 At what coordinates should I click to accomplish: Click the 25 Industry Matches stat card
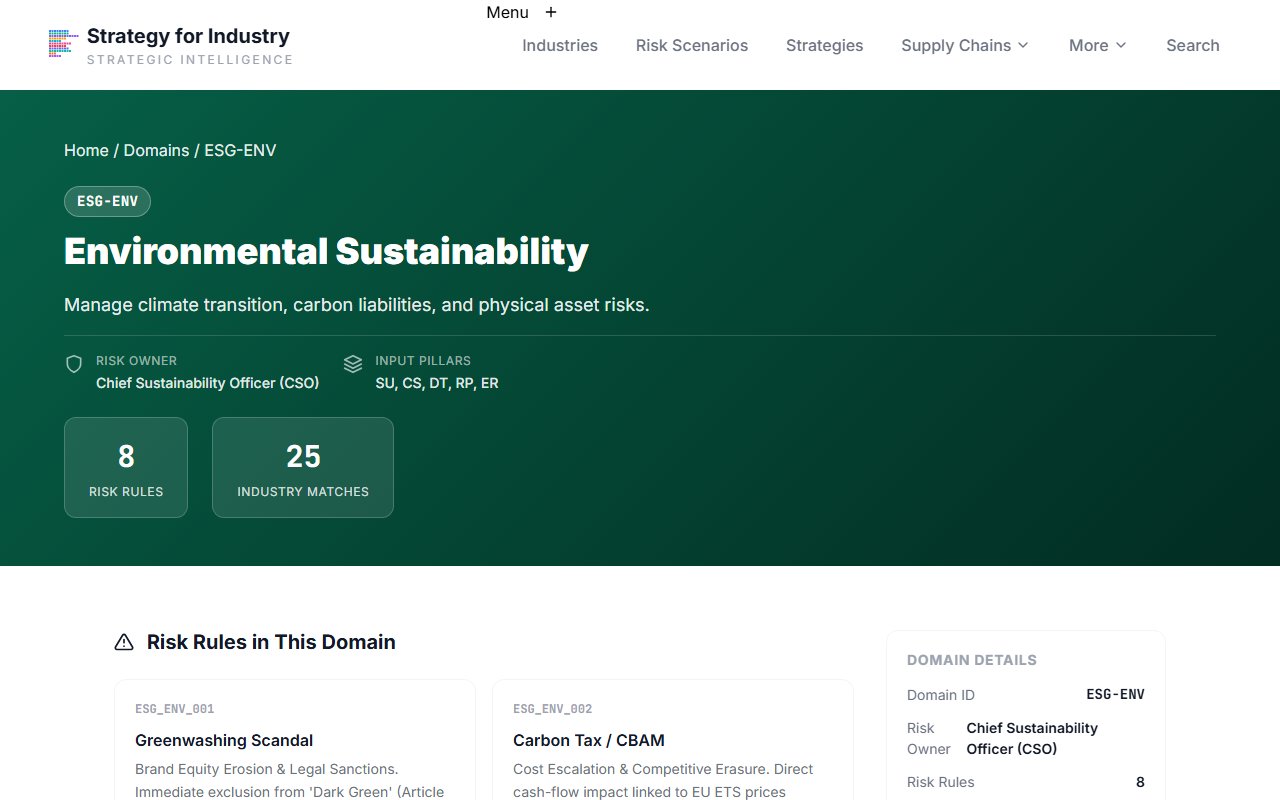(x=303, y=467)
